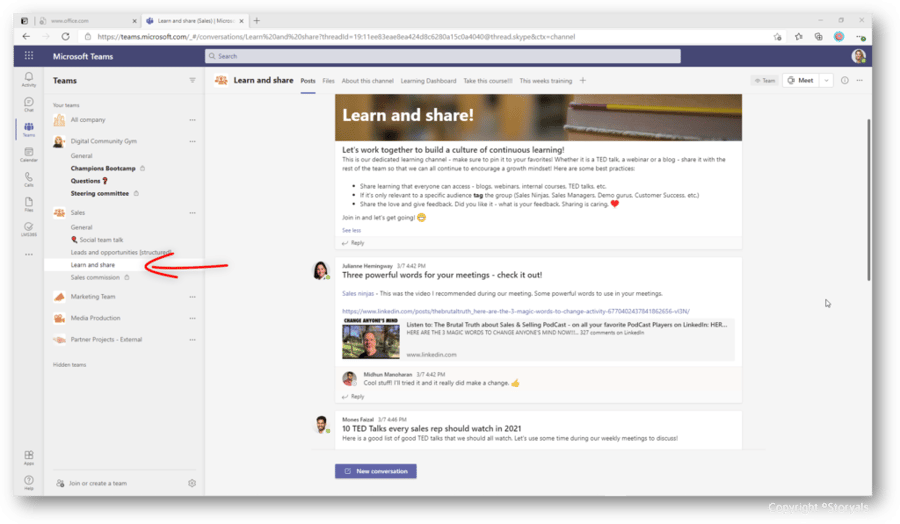
Task: Select Learn and share channel
Action: point(92,265)
